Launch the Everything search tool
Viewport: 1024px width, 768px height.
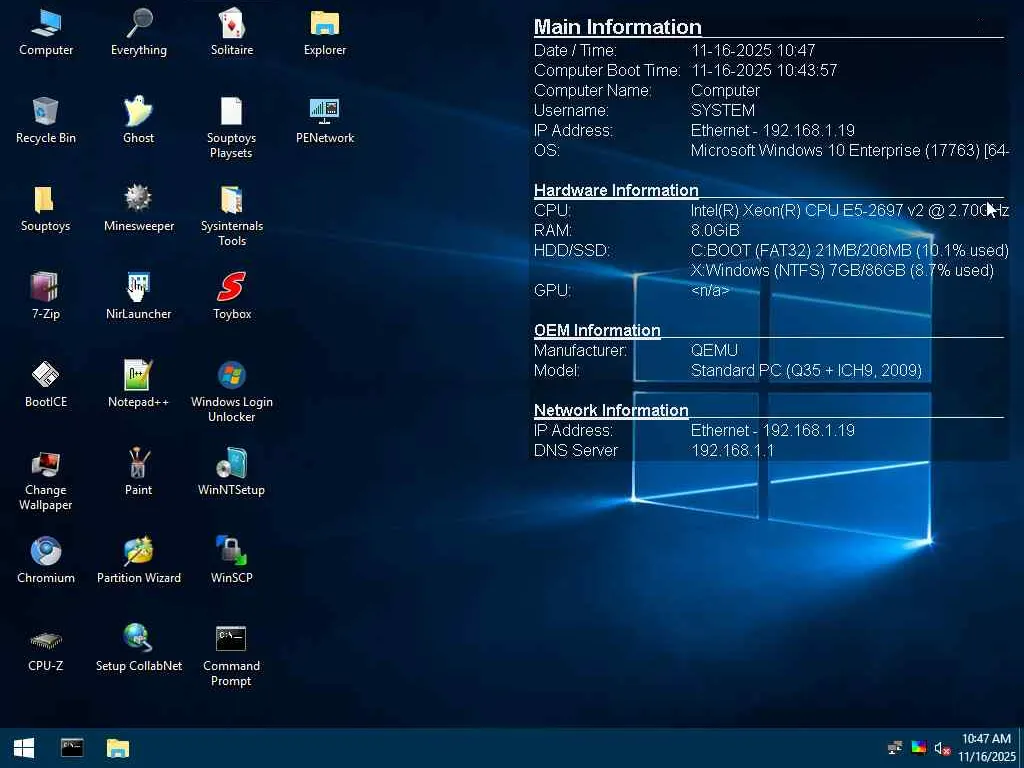[138, 33]
